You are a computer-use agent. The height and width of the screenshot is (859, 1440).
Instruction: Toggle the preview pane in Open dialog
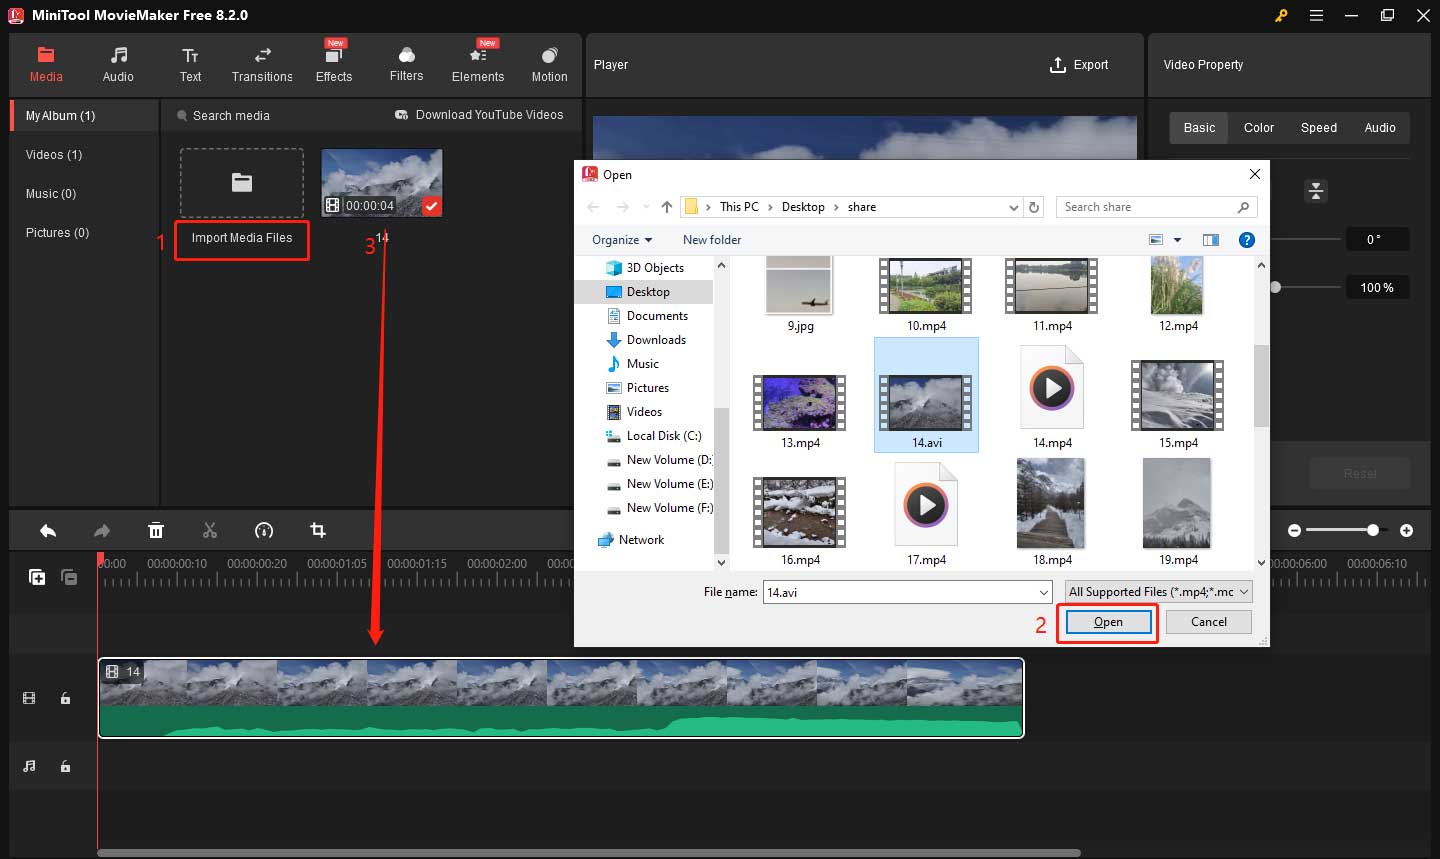(1211, 240)
